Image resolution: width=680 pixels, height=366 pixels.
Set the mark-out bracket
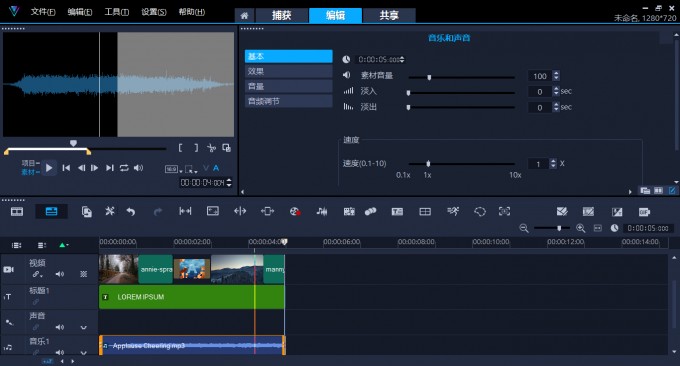(x=196, y=148)
